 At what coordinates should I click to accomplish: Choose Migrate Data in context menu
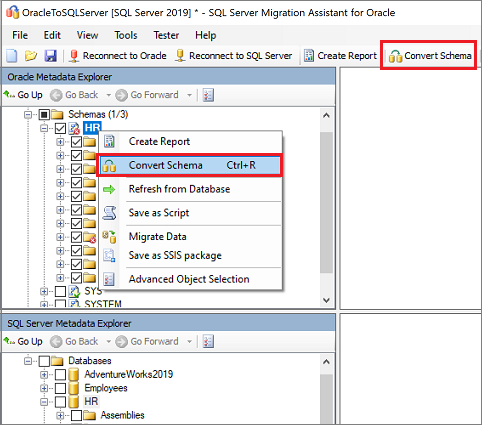pyautogui.click(x=190, y=237)
